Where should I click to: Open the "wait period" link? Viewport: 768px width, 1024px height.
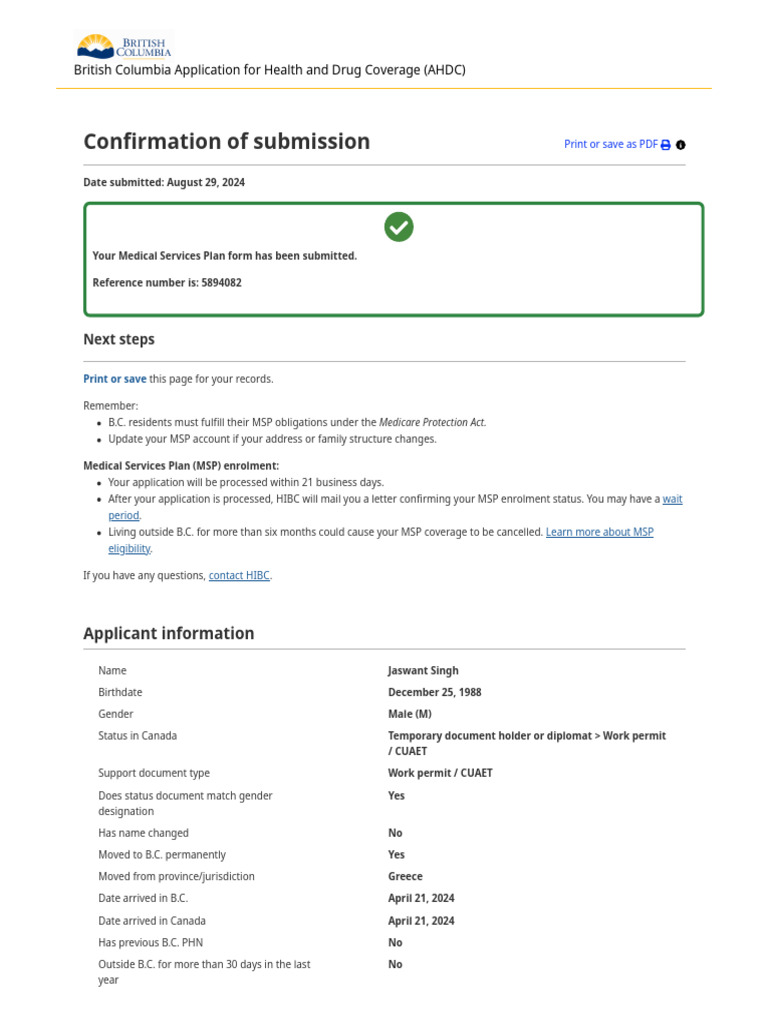click(x=672, y=499)
